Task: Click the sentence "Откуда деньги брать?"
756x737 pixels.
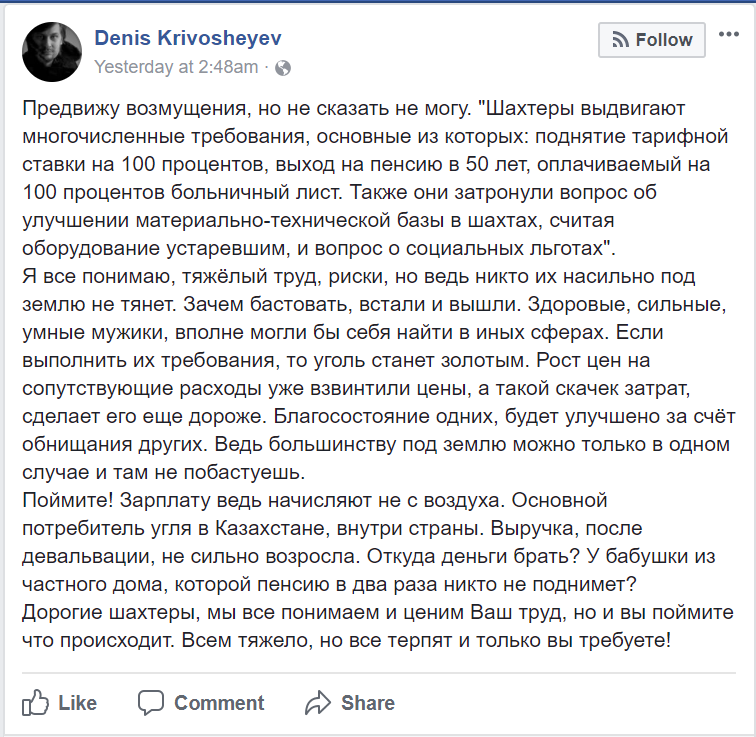Action: click(x=507, y=553)
